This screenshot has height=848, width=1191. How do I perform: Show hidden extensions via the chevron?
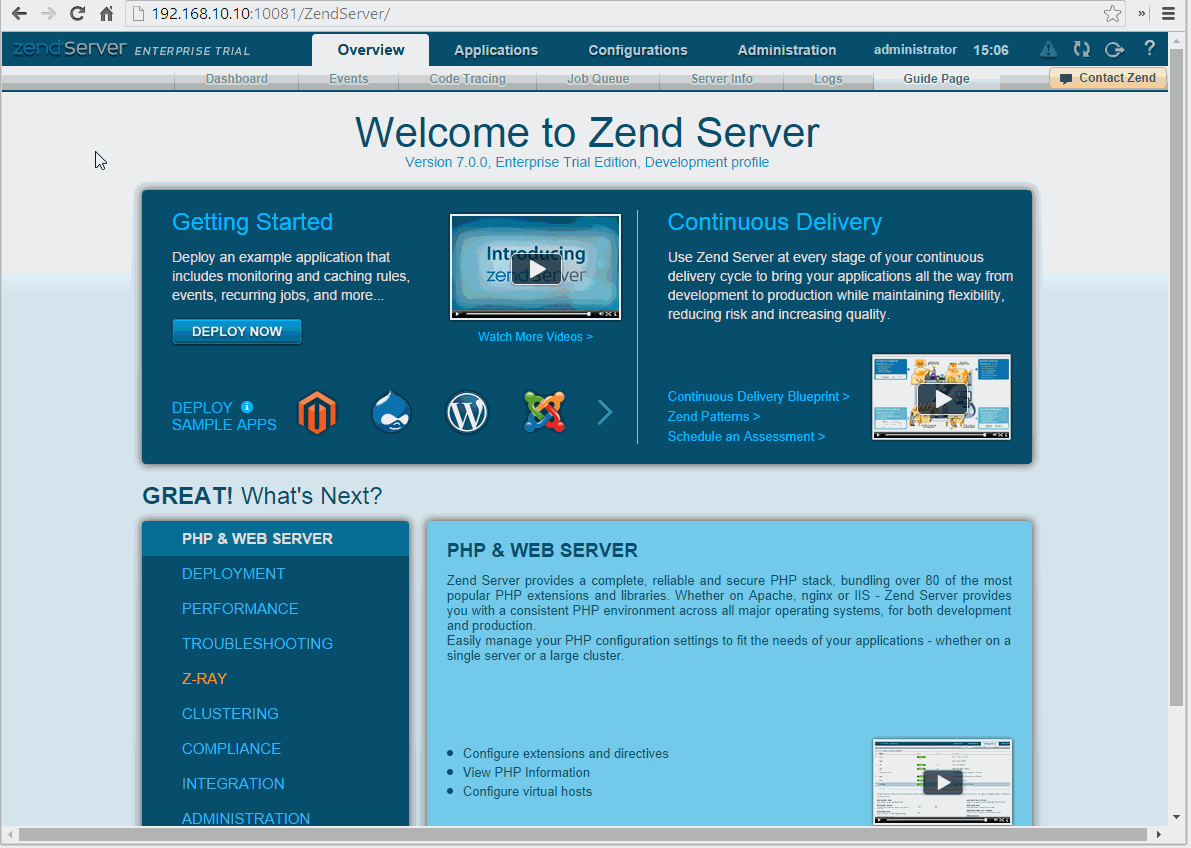click(1142, 14)
